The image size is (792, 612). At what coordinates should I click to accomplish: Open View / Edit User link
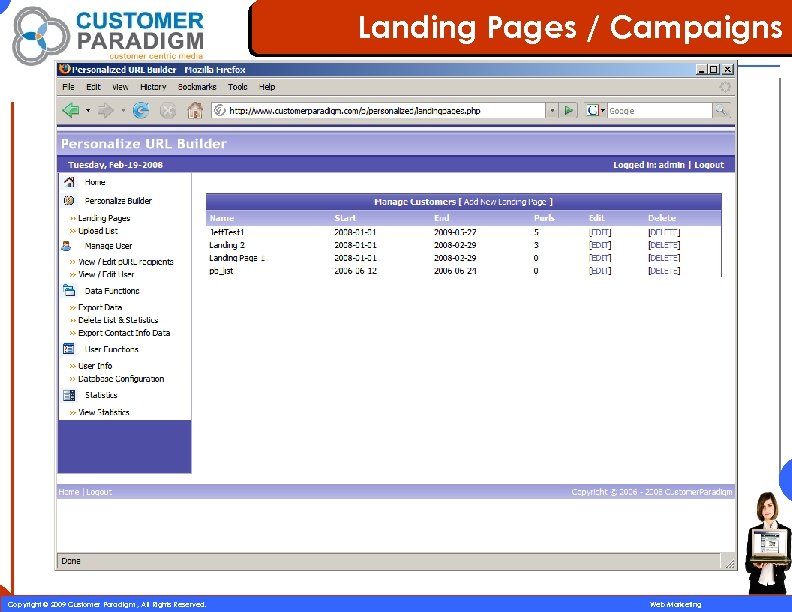click(106, 274)
